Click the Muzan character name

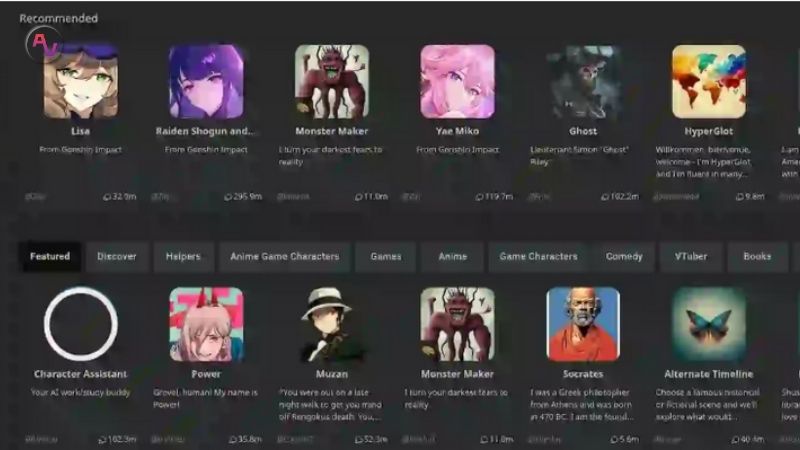[x=332, y=374]
